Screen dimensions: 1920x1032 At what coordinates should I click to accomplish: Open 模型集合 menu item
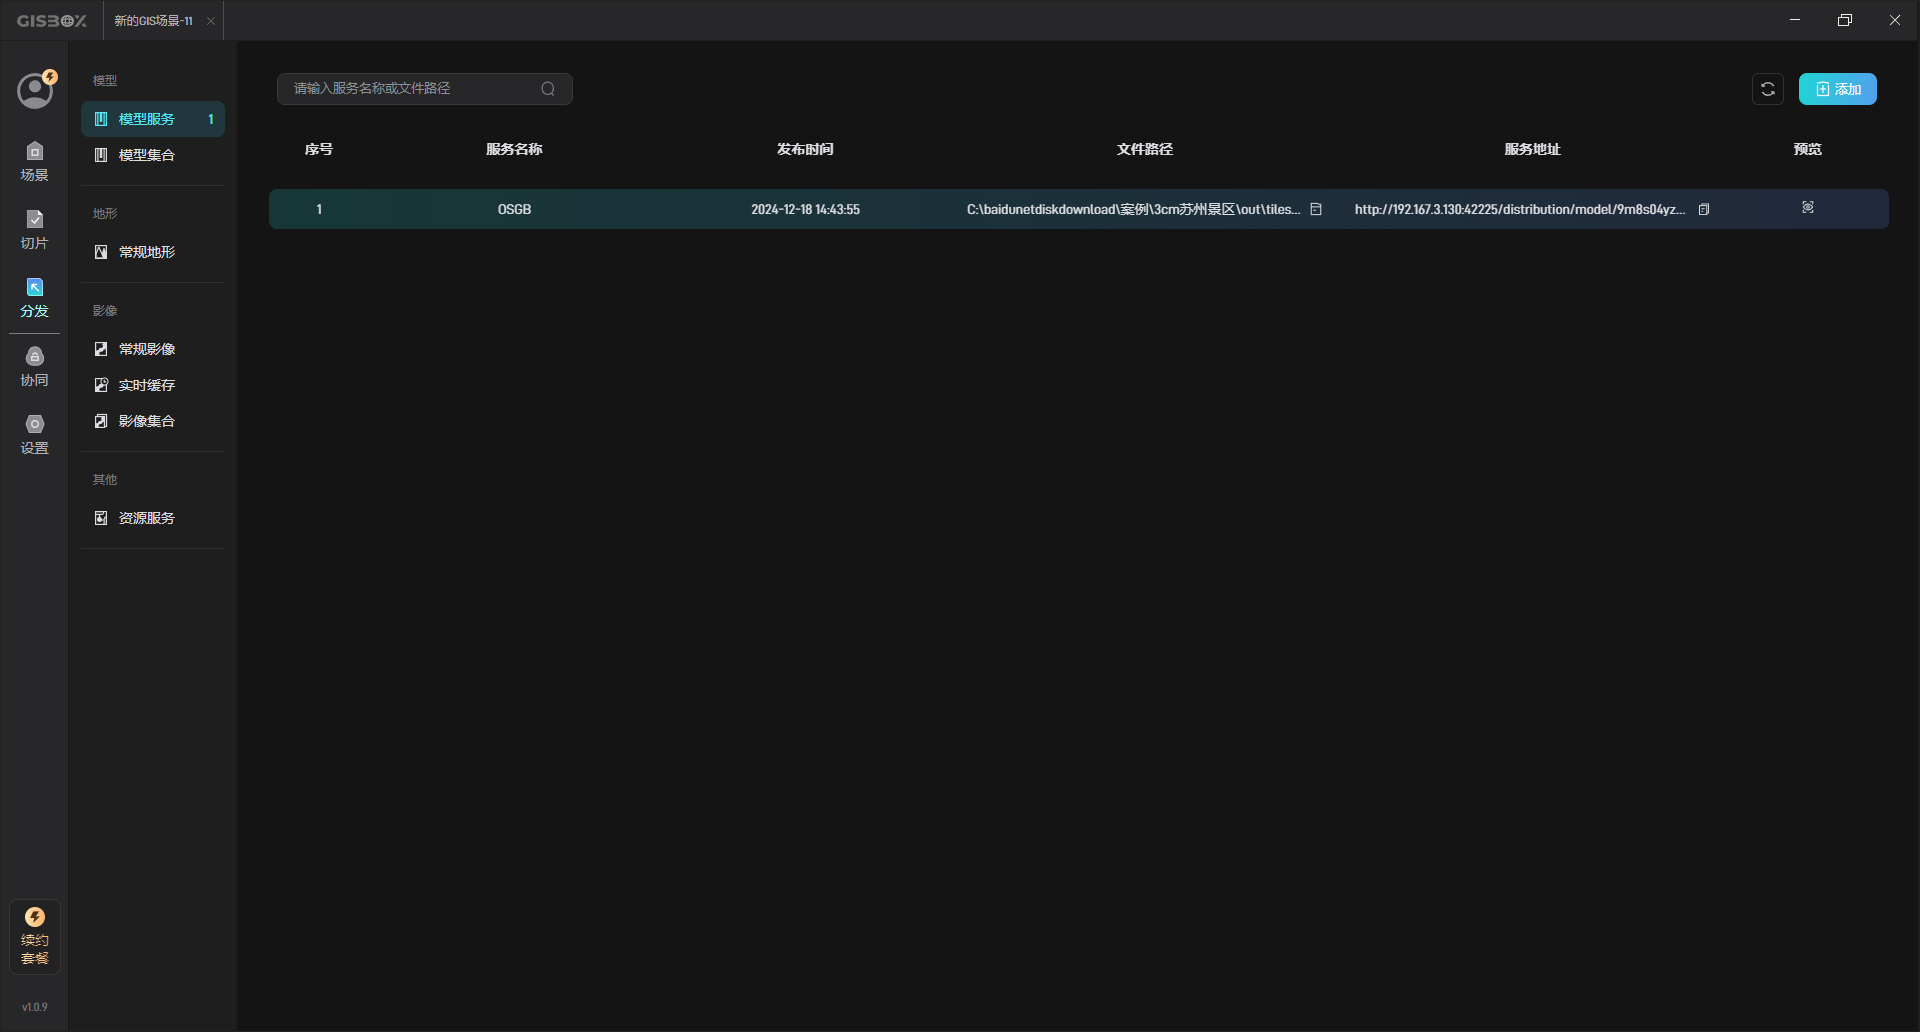click(147, 155)
